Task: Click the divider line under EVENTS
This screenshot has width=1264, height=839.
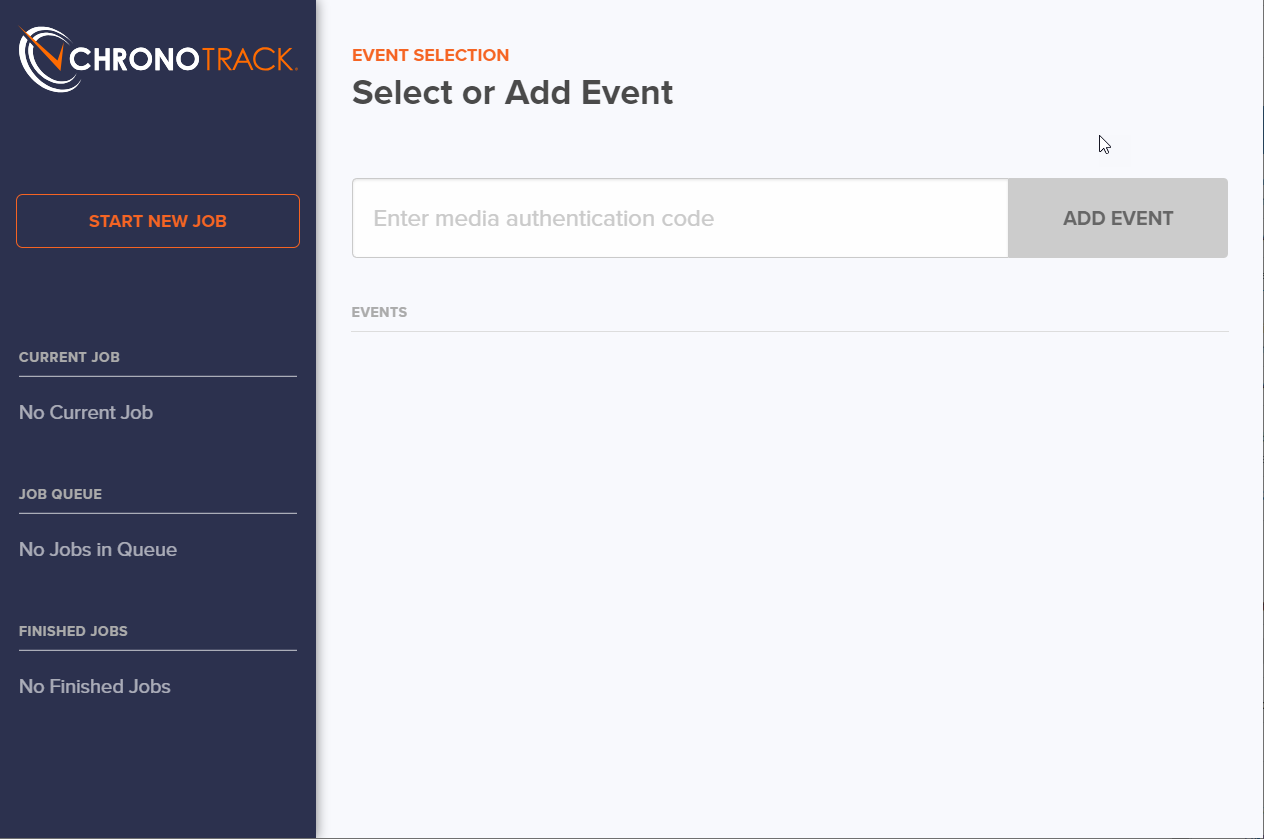Action: coord(790,331)
